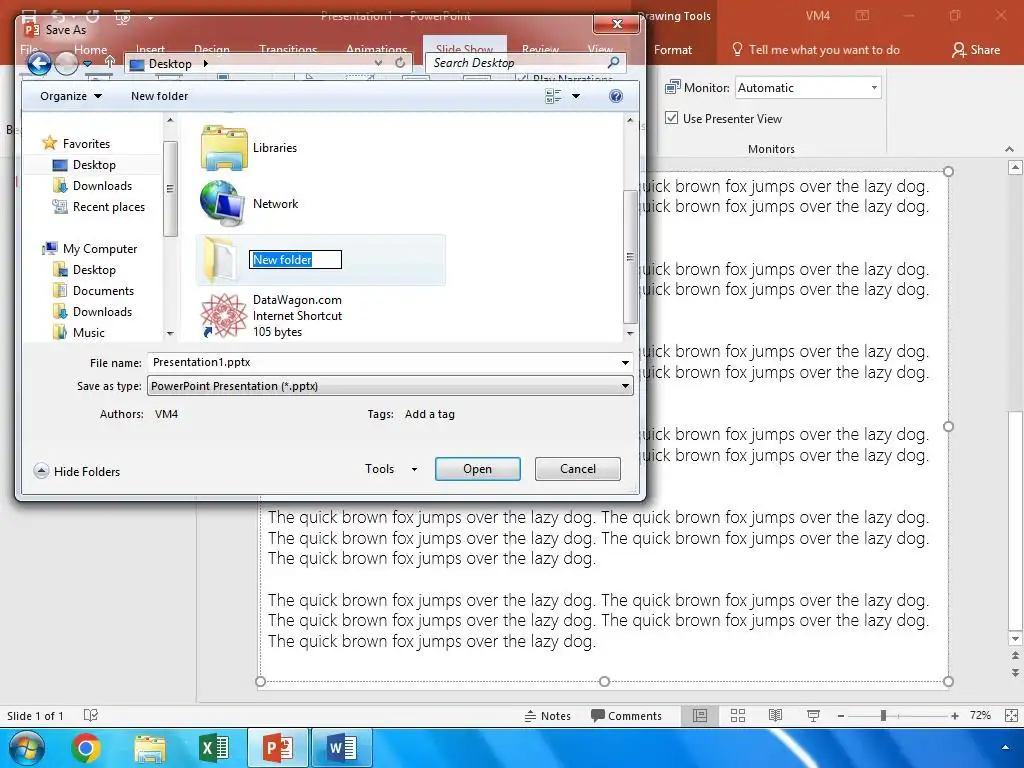Select Recent places in navigation pane
The height and width of the screenshot is (768, 1024).
pyautogui.click(x=99, y=206)
